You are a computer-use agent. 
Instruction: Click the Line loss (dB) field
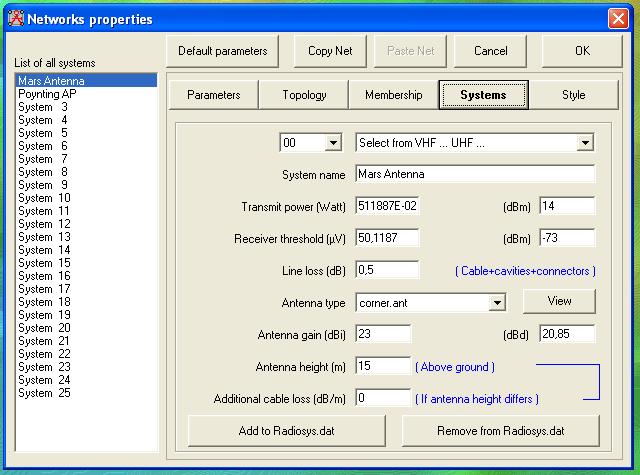tap(387, 270)
